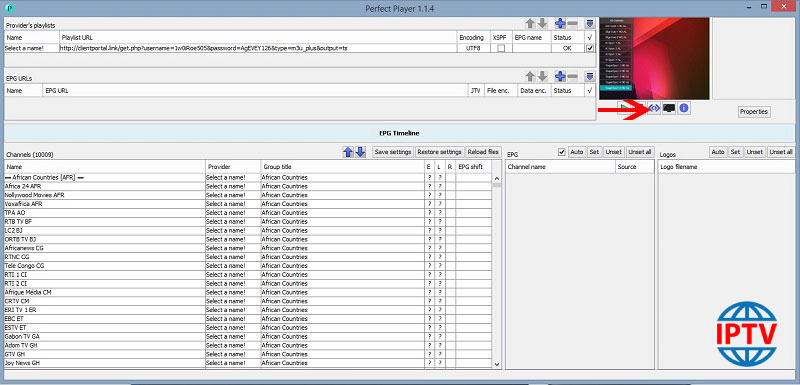Start playback with the green play button
This screenshot has height=385, width=800.
pyautogui.click(x=624, y=108)
